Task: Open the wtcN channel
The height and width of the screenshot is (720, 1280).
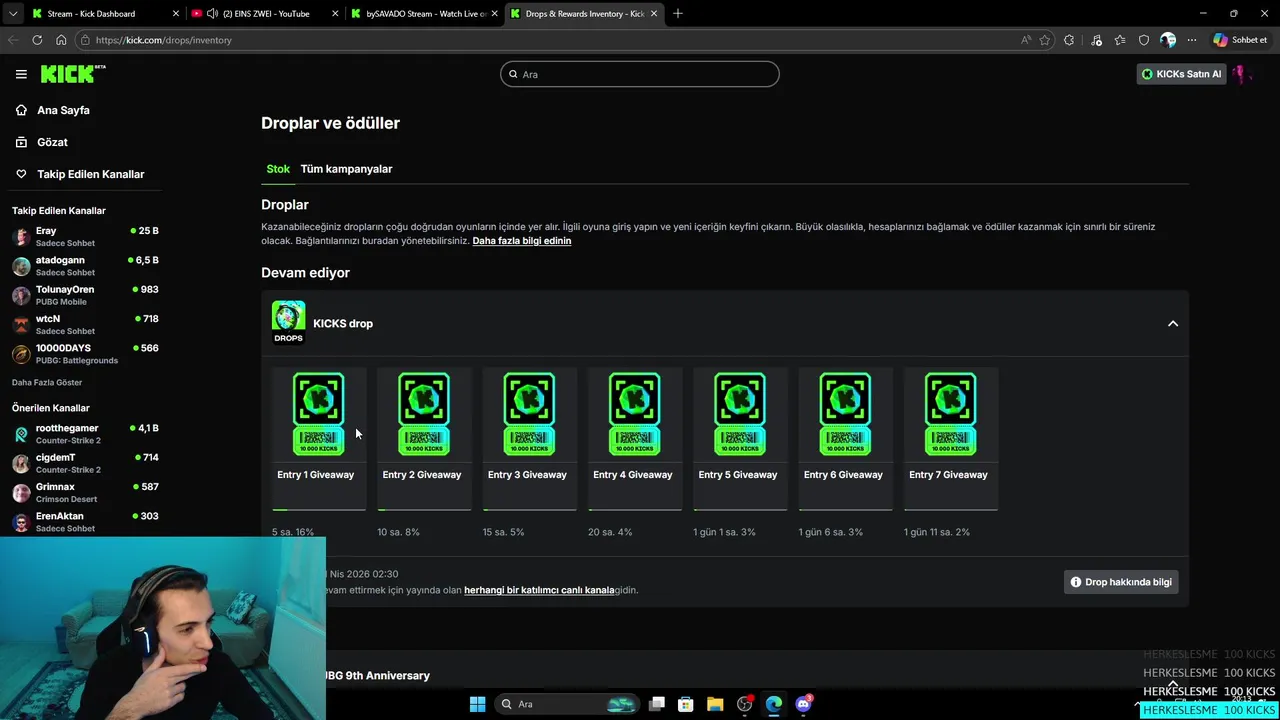Action: click(85, 324)
